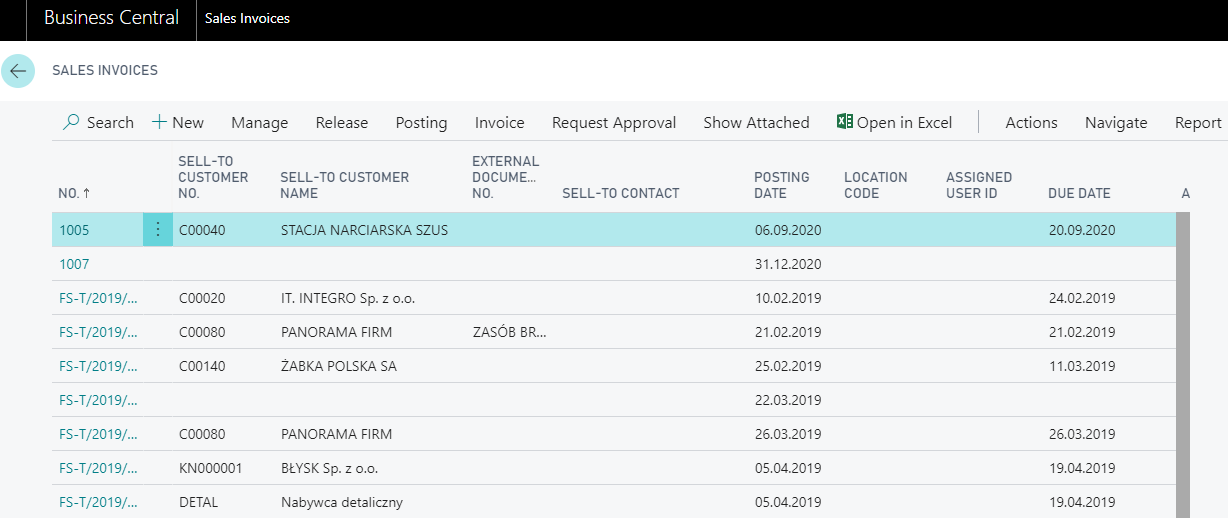The width and height of the screenshot is (1228, 518).
Task: Open invoice number 1005
Action: [x=74, y=230]
